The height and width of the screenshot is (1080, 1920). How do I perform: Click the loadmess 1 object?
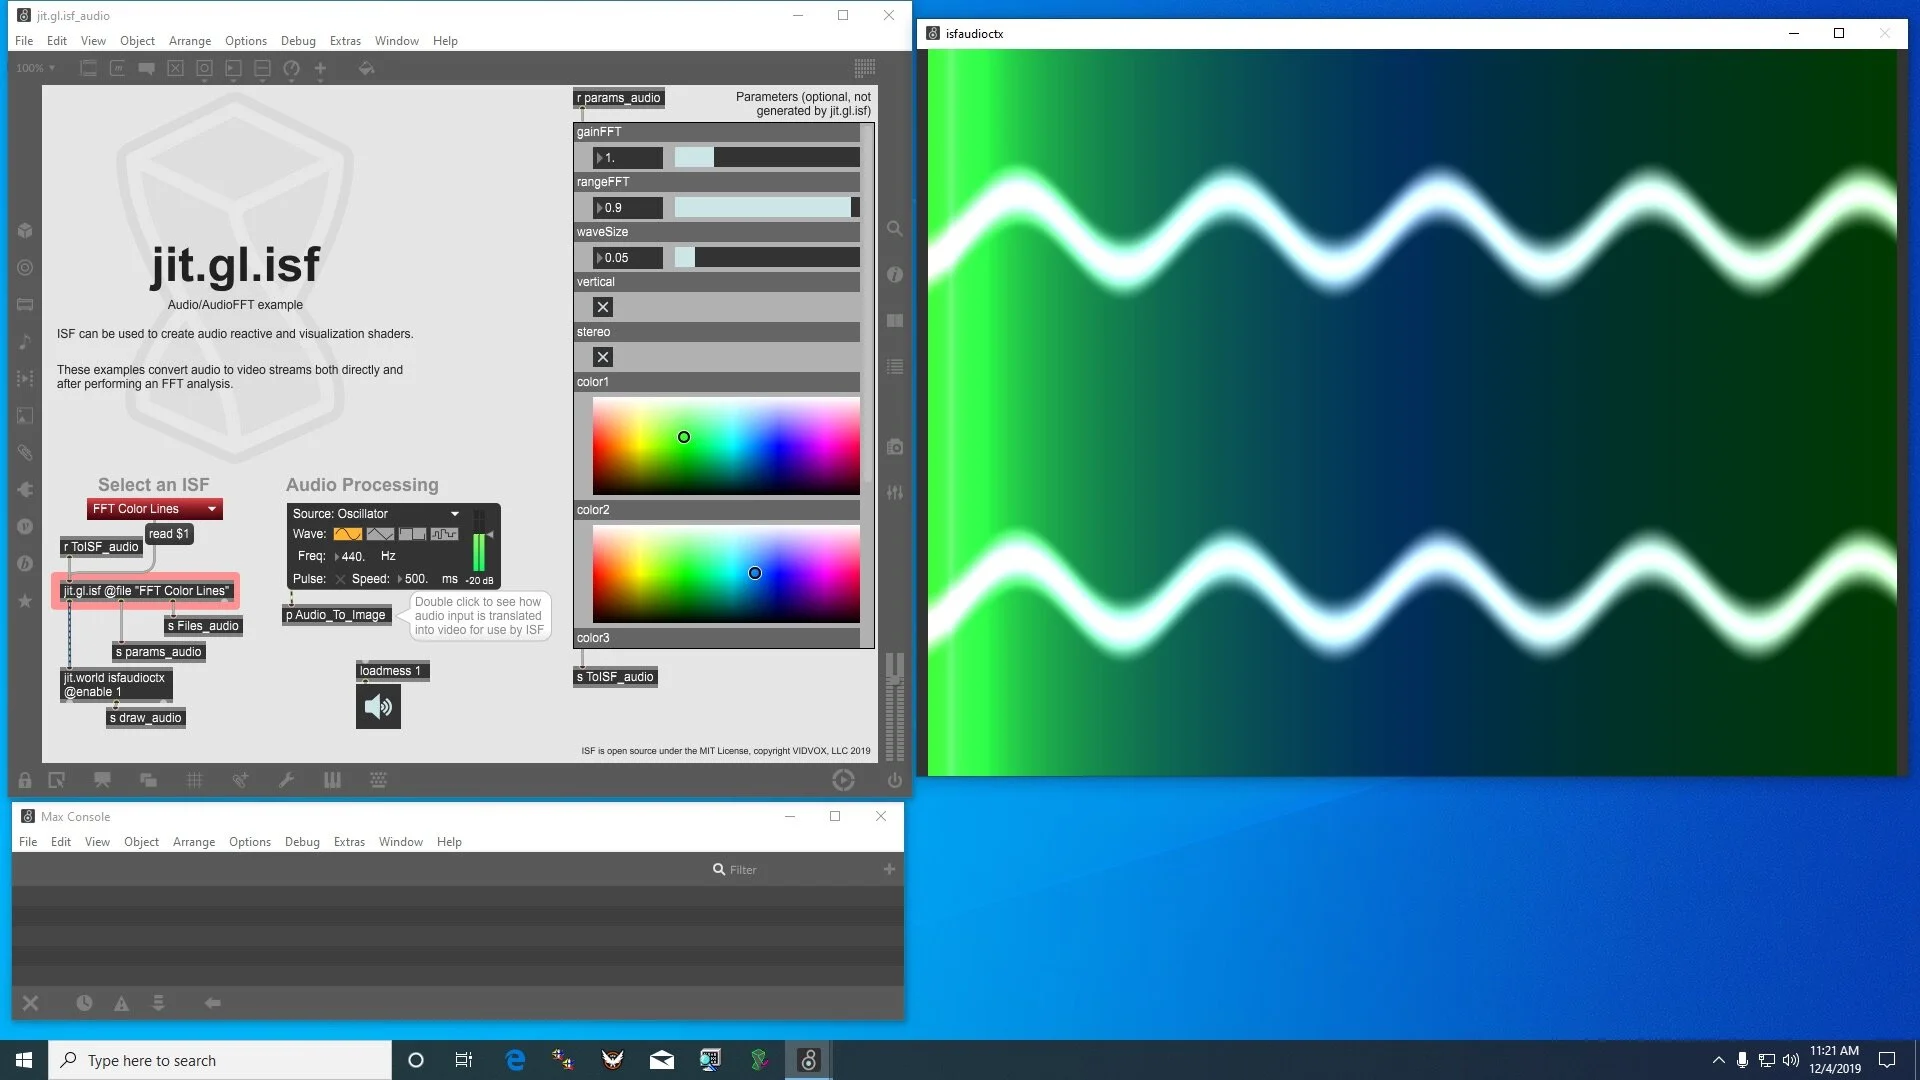391,671
